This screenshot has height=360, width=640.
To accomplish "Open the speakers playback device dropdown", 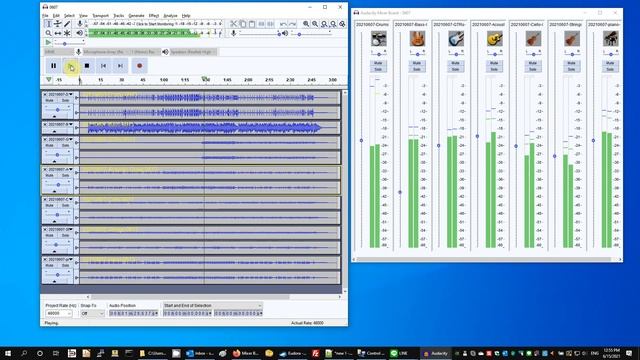I will [x=193, y=52].
